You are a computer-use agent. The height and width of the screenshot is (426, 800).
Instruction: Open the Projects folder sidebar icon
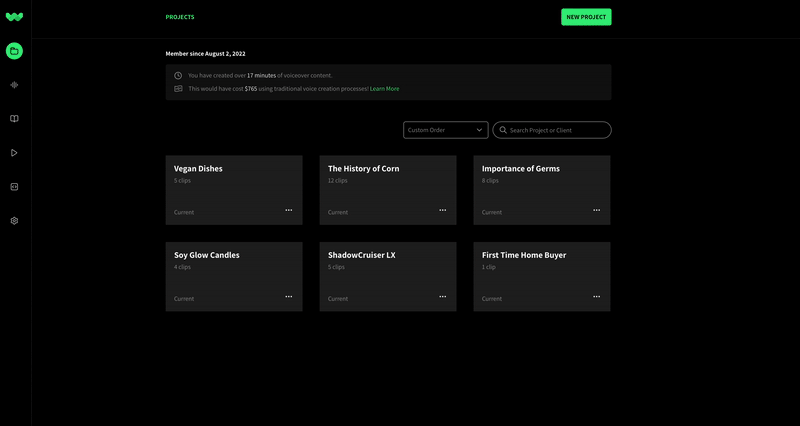click(x=14, y=51)
